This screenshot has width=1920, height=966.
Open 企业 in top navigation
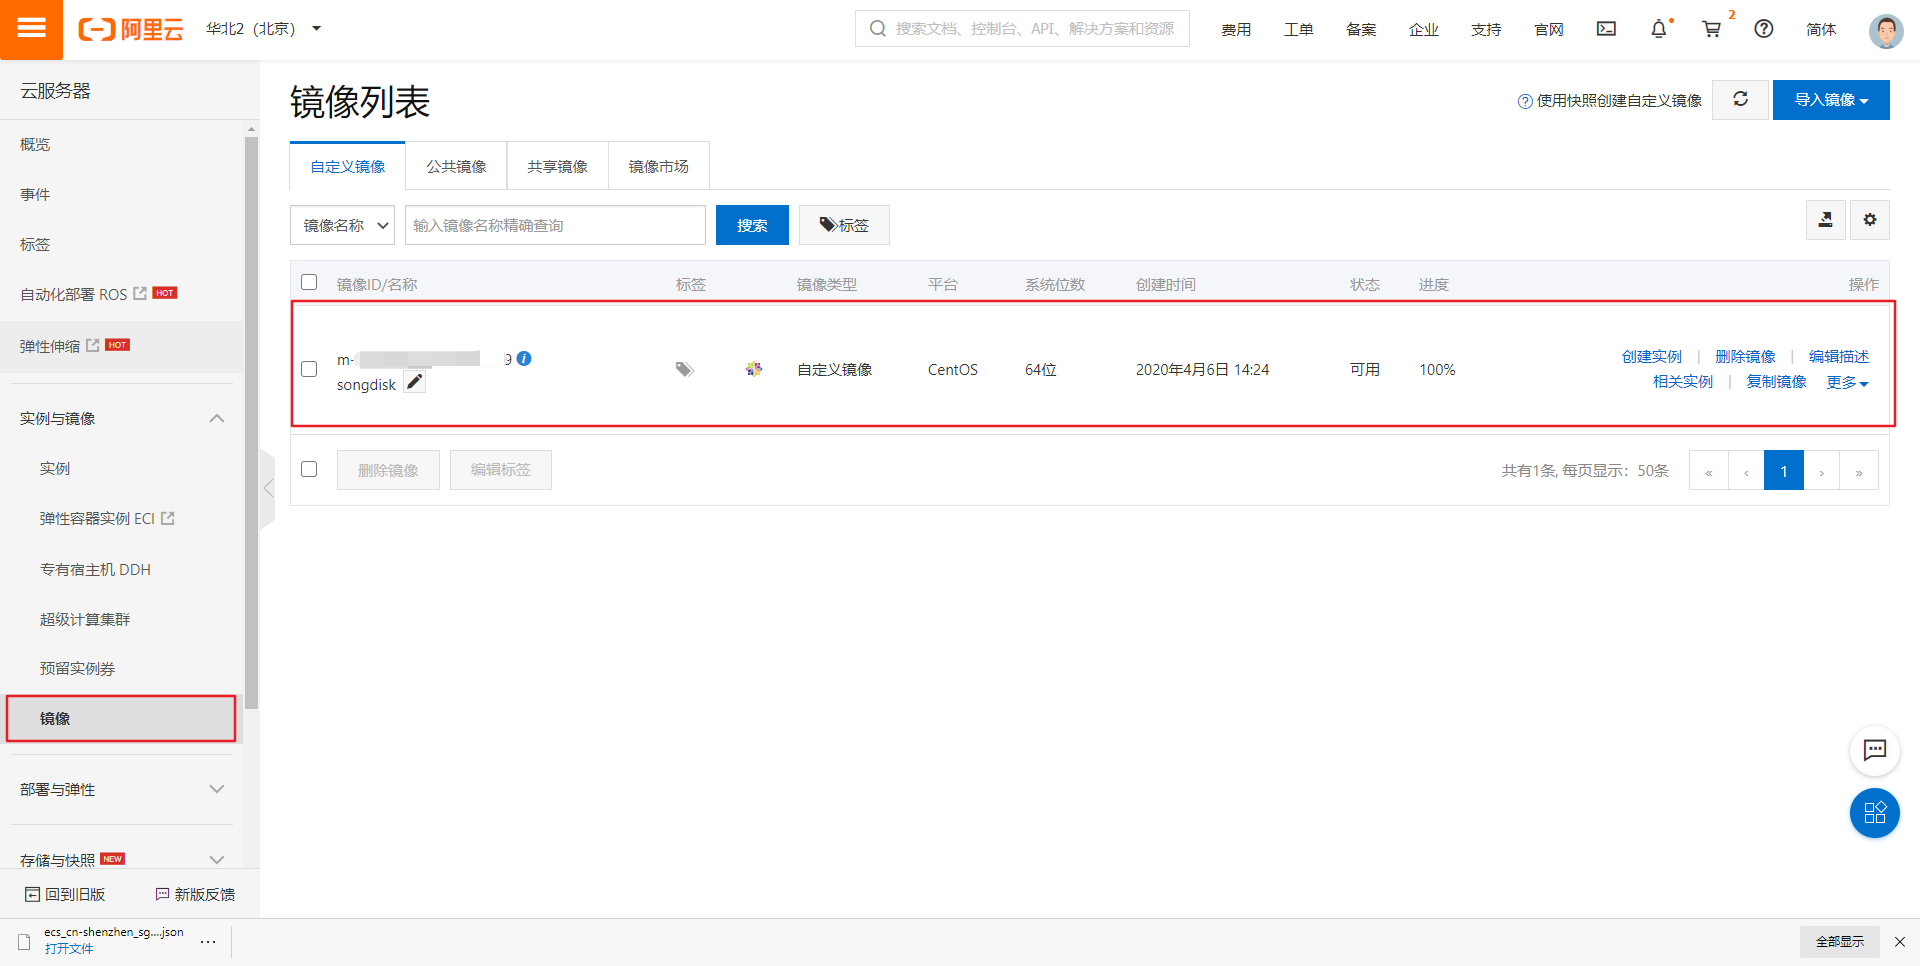(x=1423, y=29)
